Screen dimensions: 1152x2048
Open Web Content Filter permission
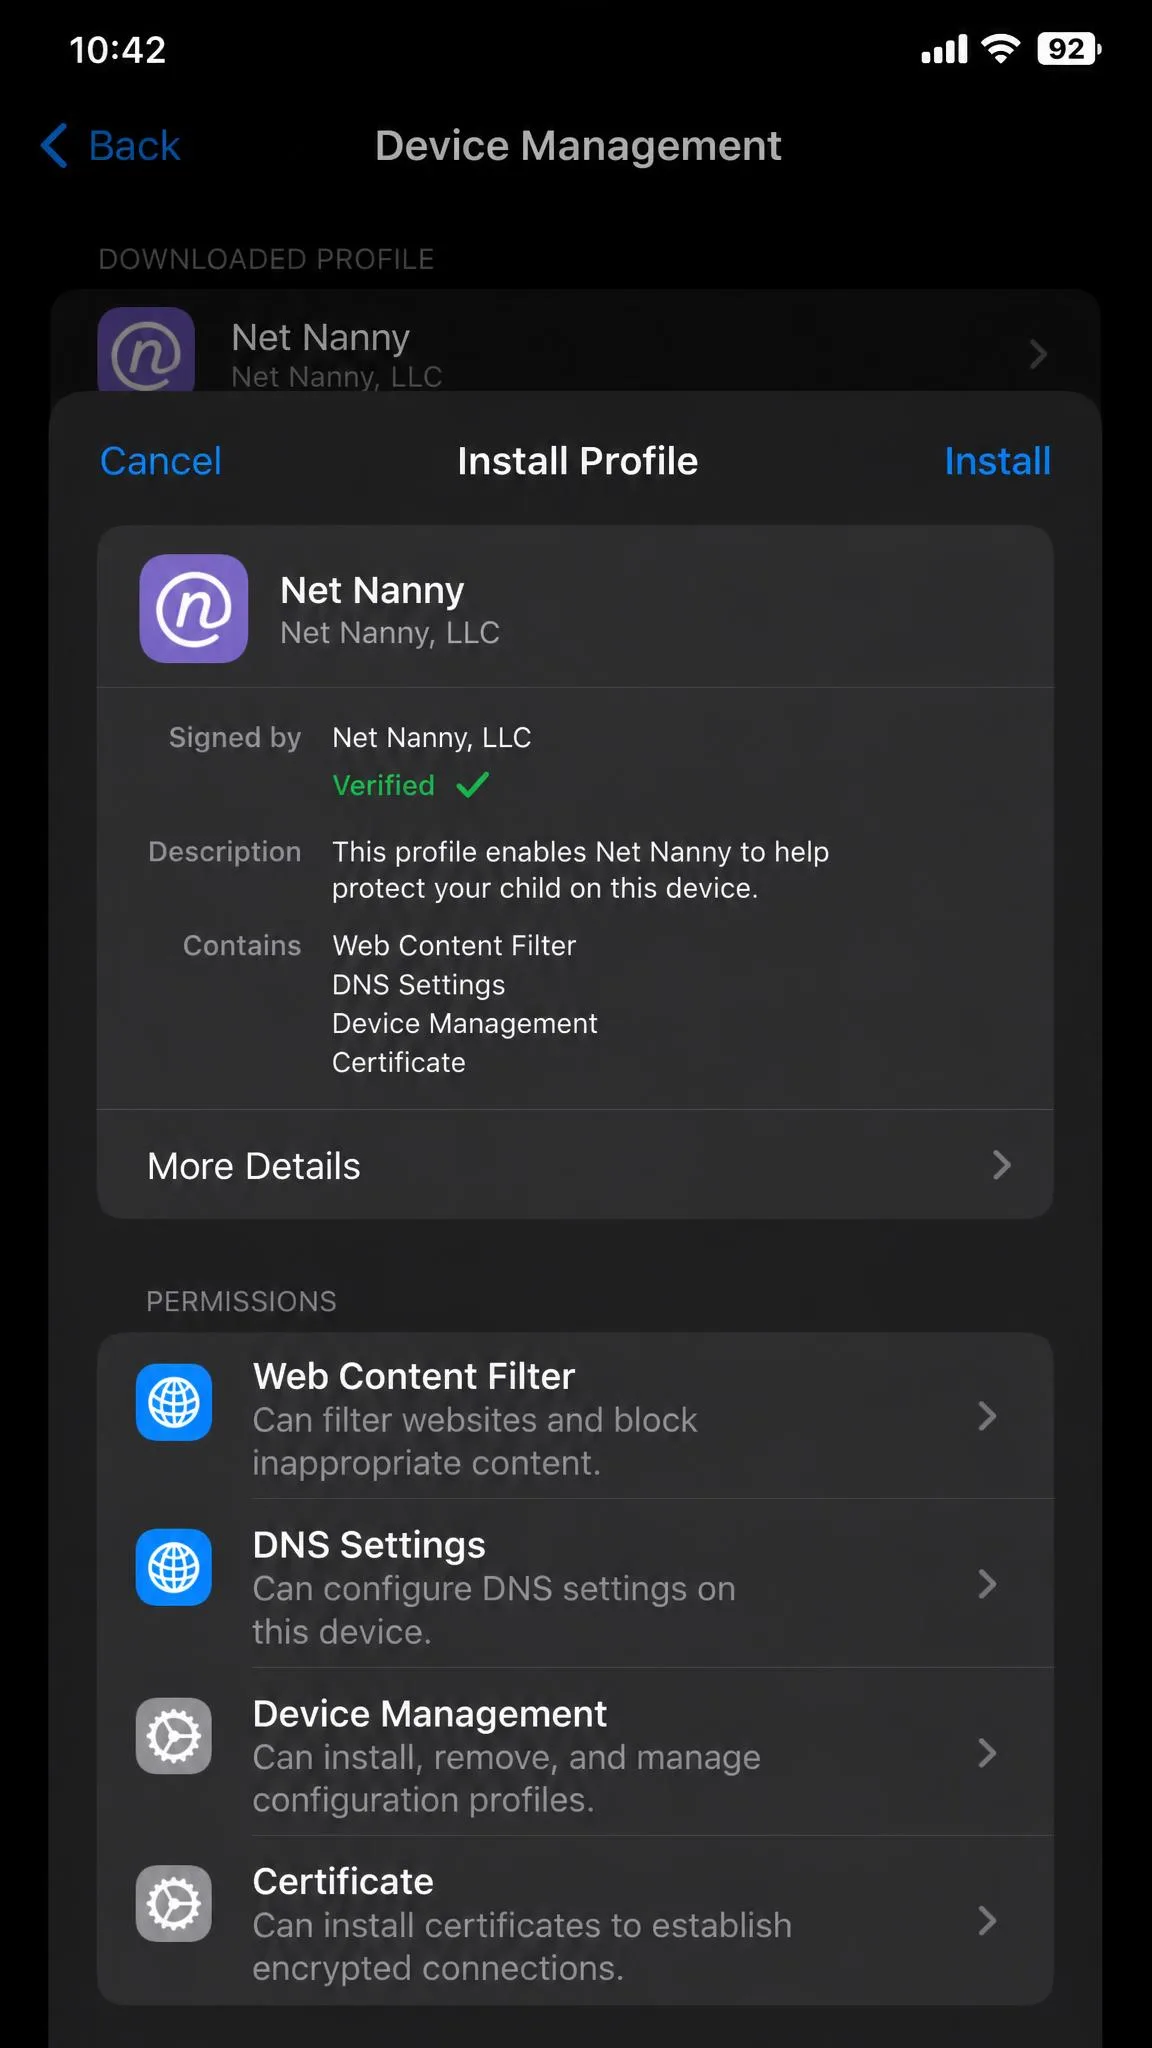pyautogui.click(x=575, y=1416)
